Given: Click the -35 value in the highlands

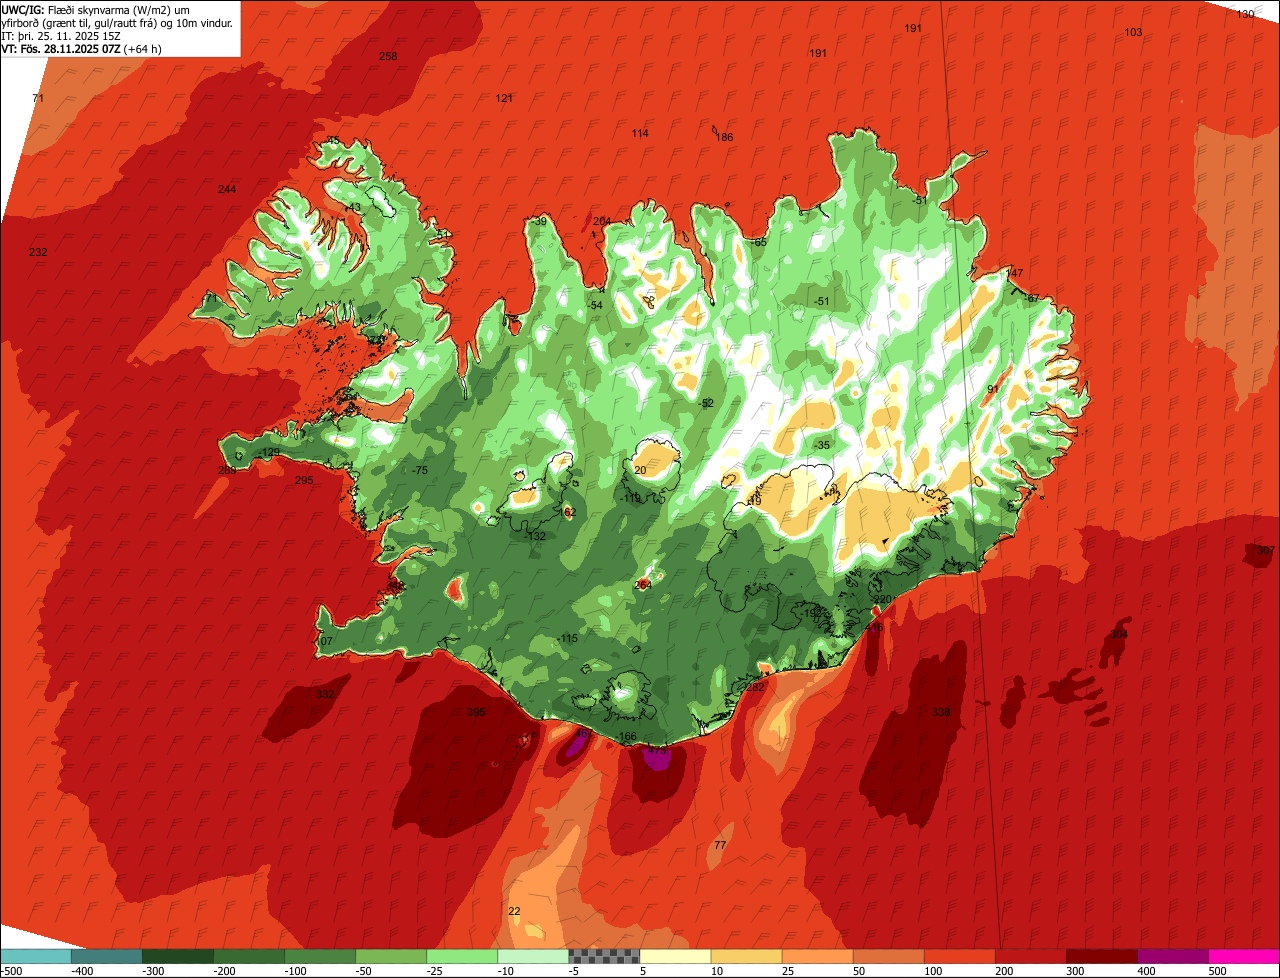Looking at the screenshot, I should point(822,445).
